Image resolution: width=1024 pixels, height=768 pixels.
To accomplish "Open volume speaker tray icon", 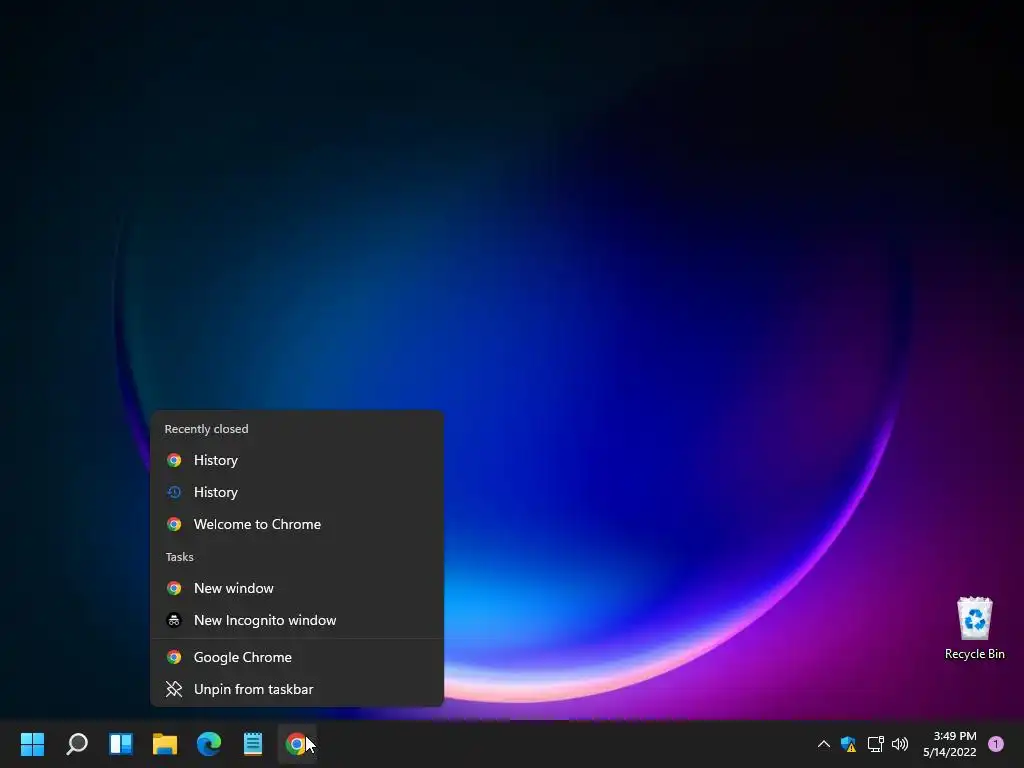I will point(900,744).
